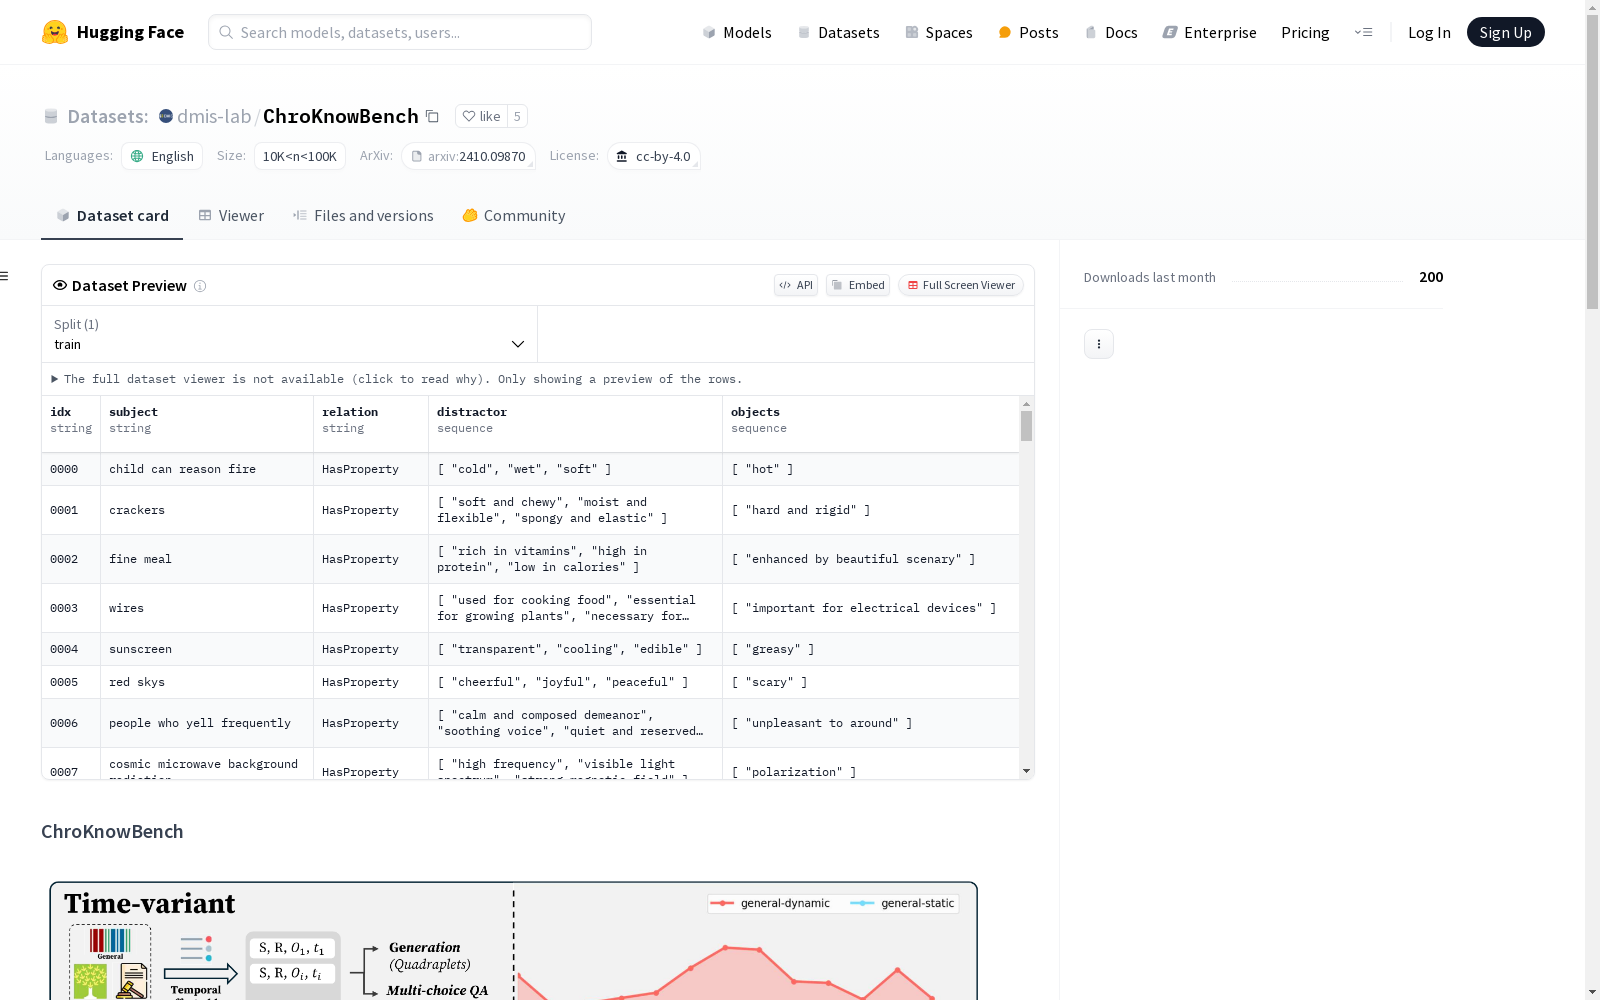Switch to the Viewer tab

click(231, 216)
